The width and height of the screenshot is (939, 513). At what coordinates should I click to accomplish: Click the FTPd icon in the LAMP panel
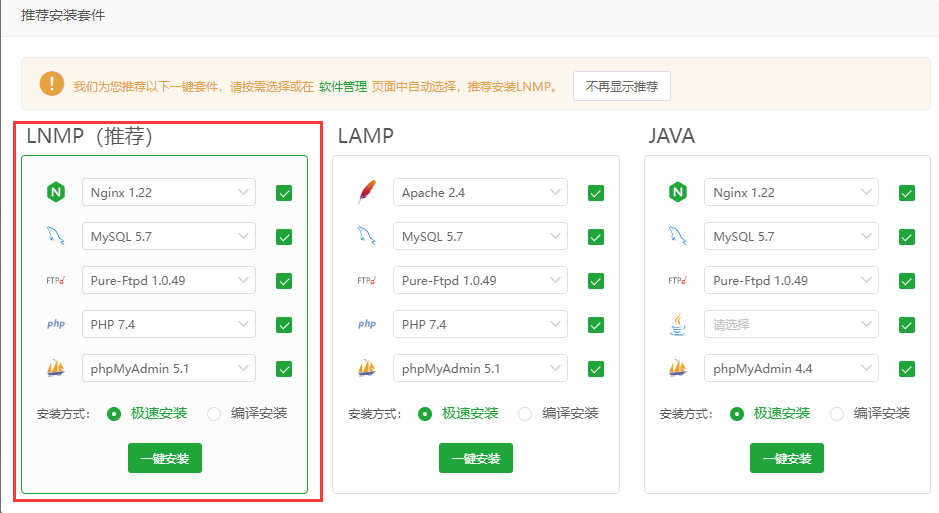[x=366, y=280]
